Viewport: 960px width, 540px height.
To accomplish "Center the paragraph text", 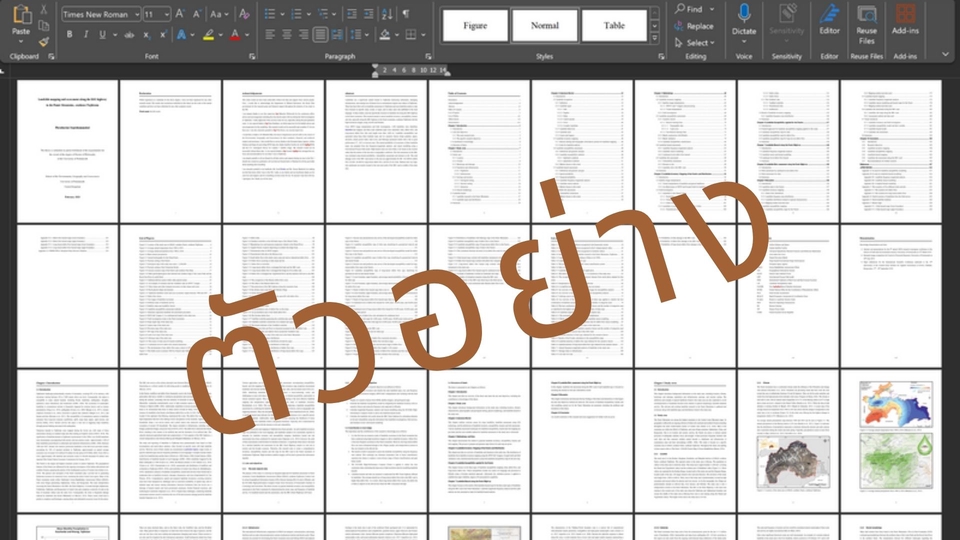I will tap(287, 35).
